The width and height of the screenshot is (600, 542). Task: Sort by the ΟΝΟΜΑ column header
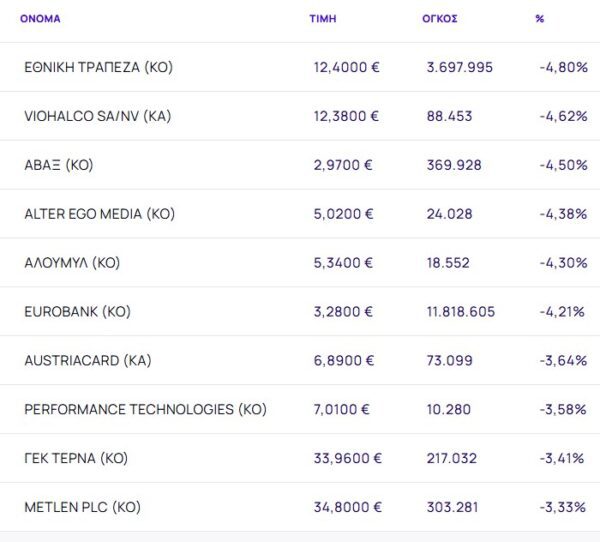pyautogui.click(x=41, y=19)
